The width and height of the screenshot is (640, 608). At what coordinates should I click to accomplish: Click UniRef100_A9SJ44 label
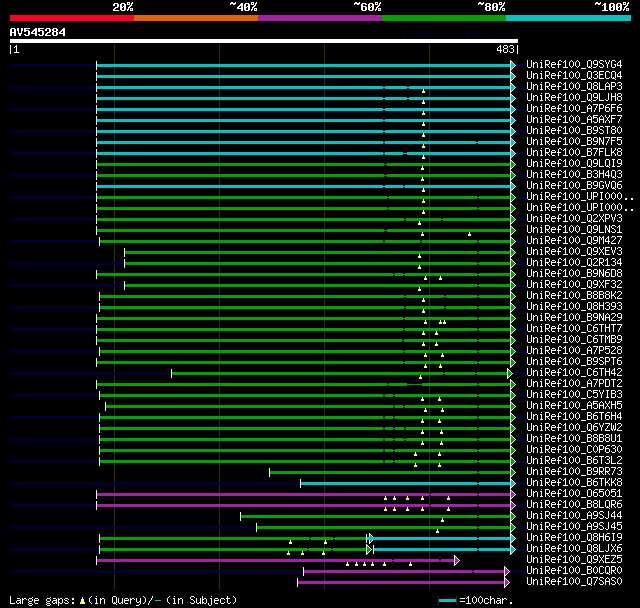pyautogui.click(x=574, y=516)
